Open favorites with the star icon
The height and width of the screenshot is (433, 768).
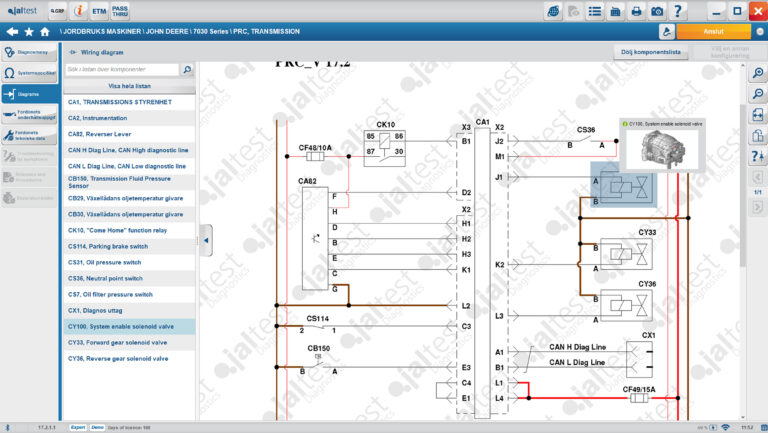29,31
